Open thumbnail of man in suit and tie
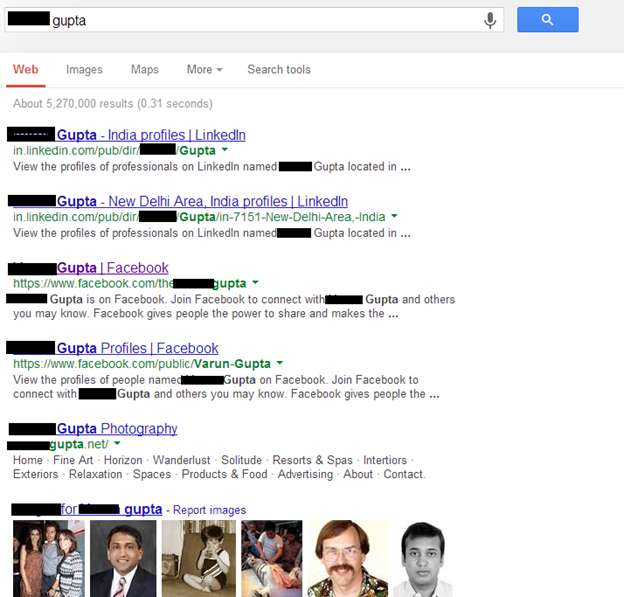 123,558
